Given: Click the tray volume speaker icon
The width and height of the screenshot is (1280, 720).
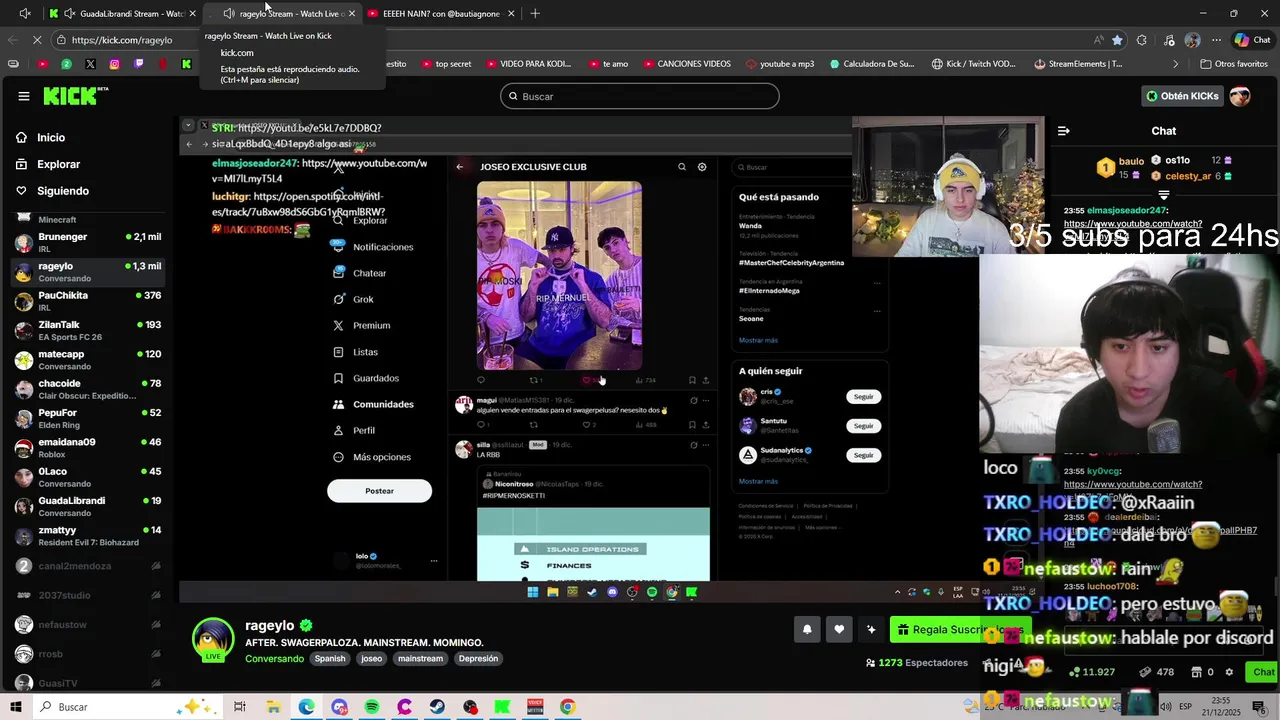Looking at the screenshot, I should click(1166, 707).
